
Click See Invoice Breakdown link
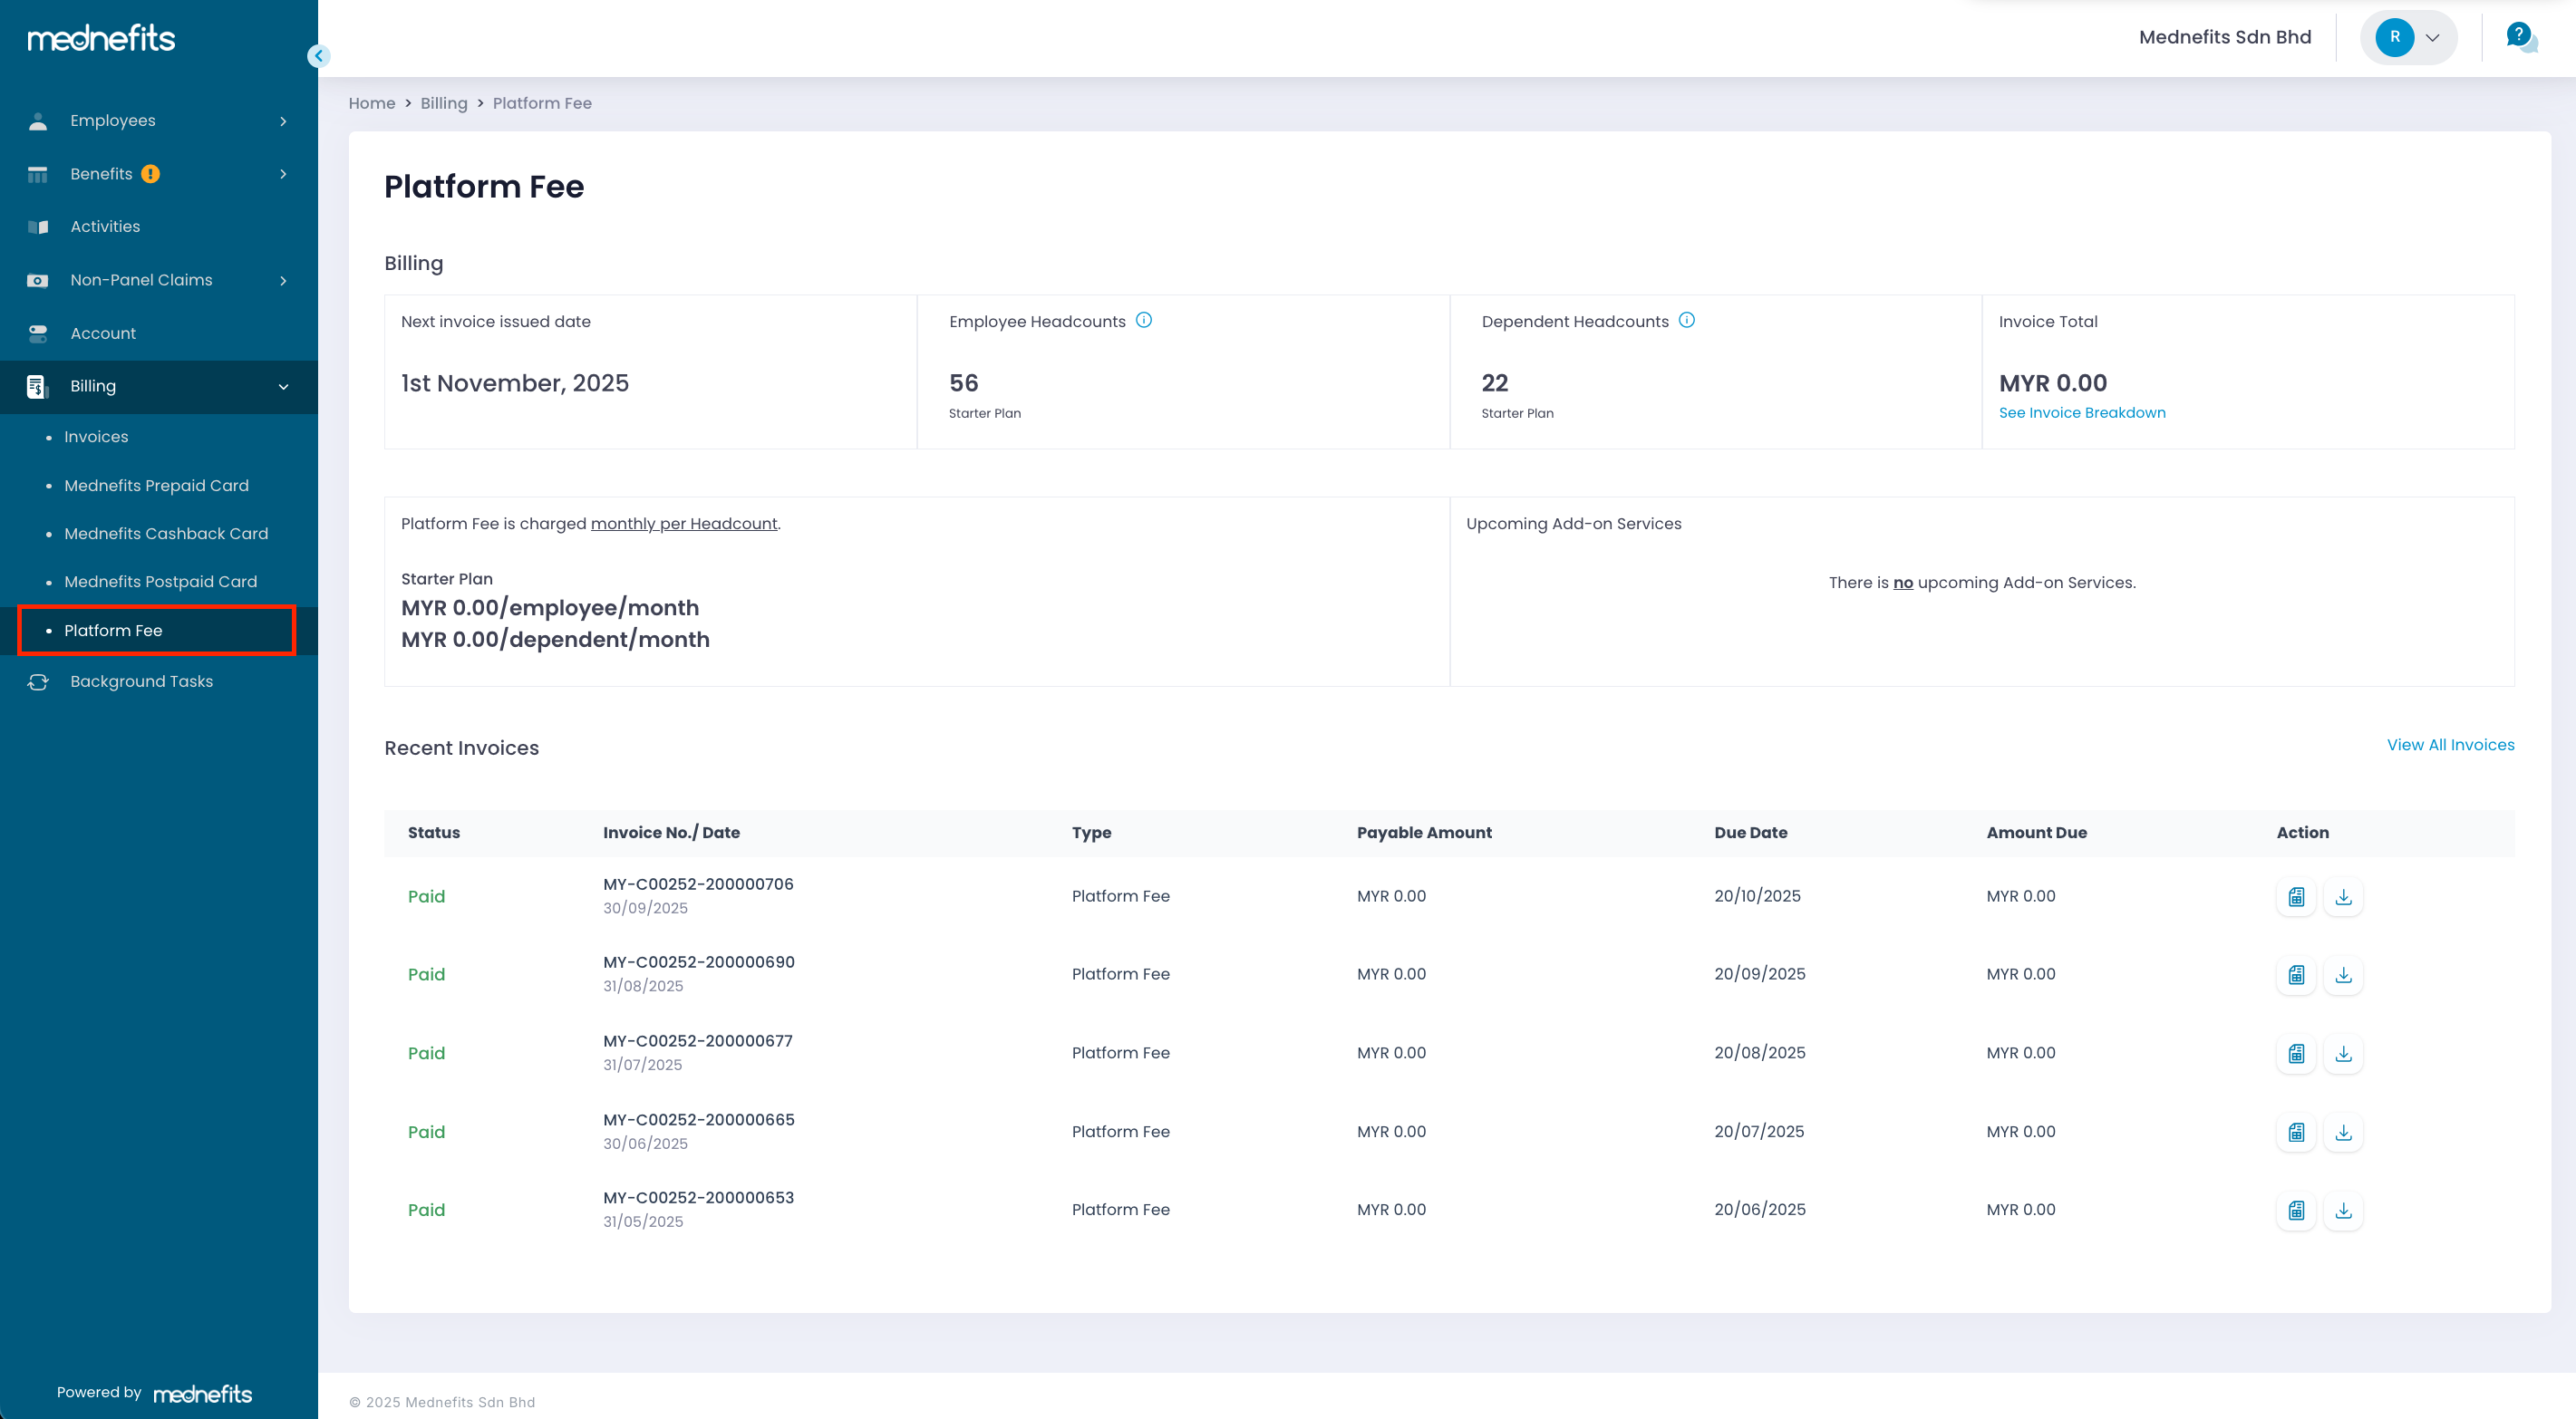point(2082,413)
